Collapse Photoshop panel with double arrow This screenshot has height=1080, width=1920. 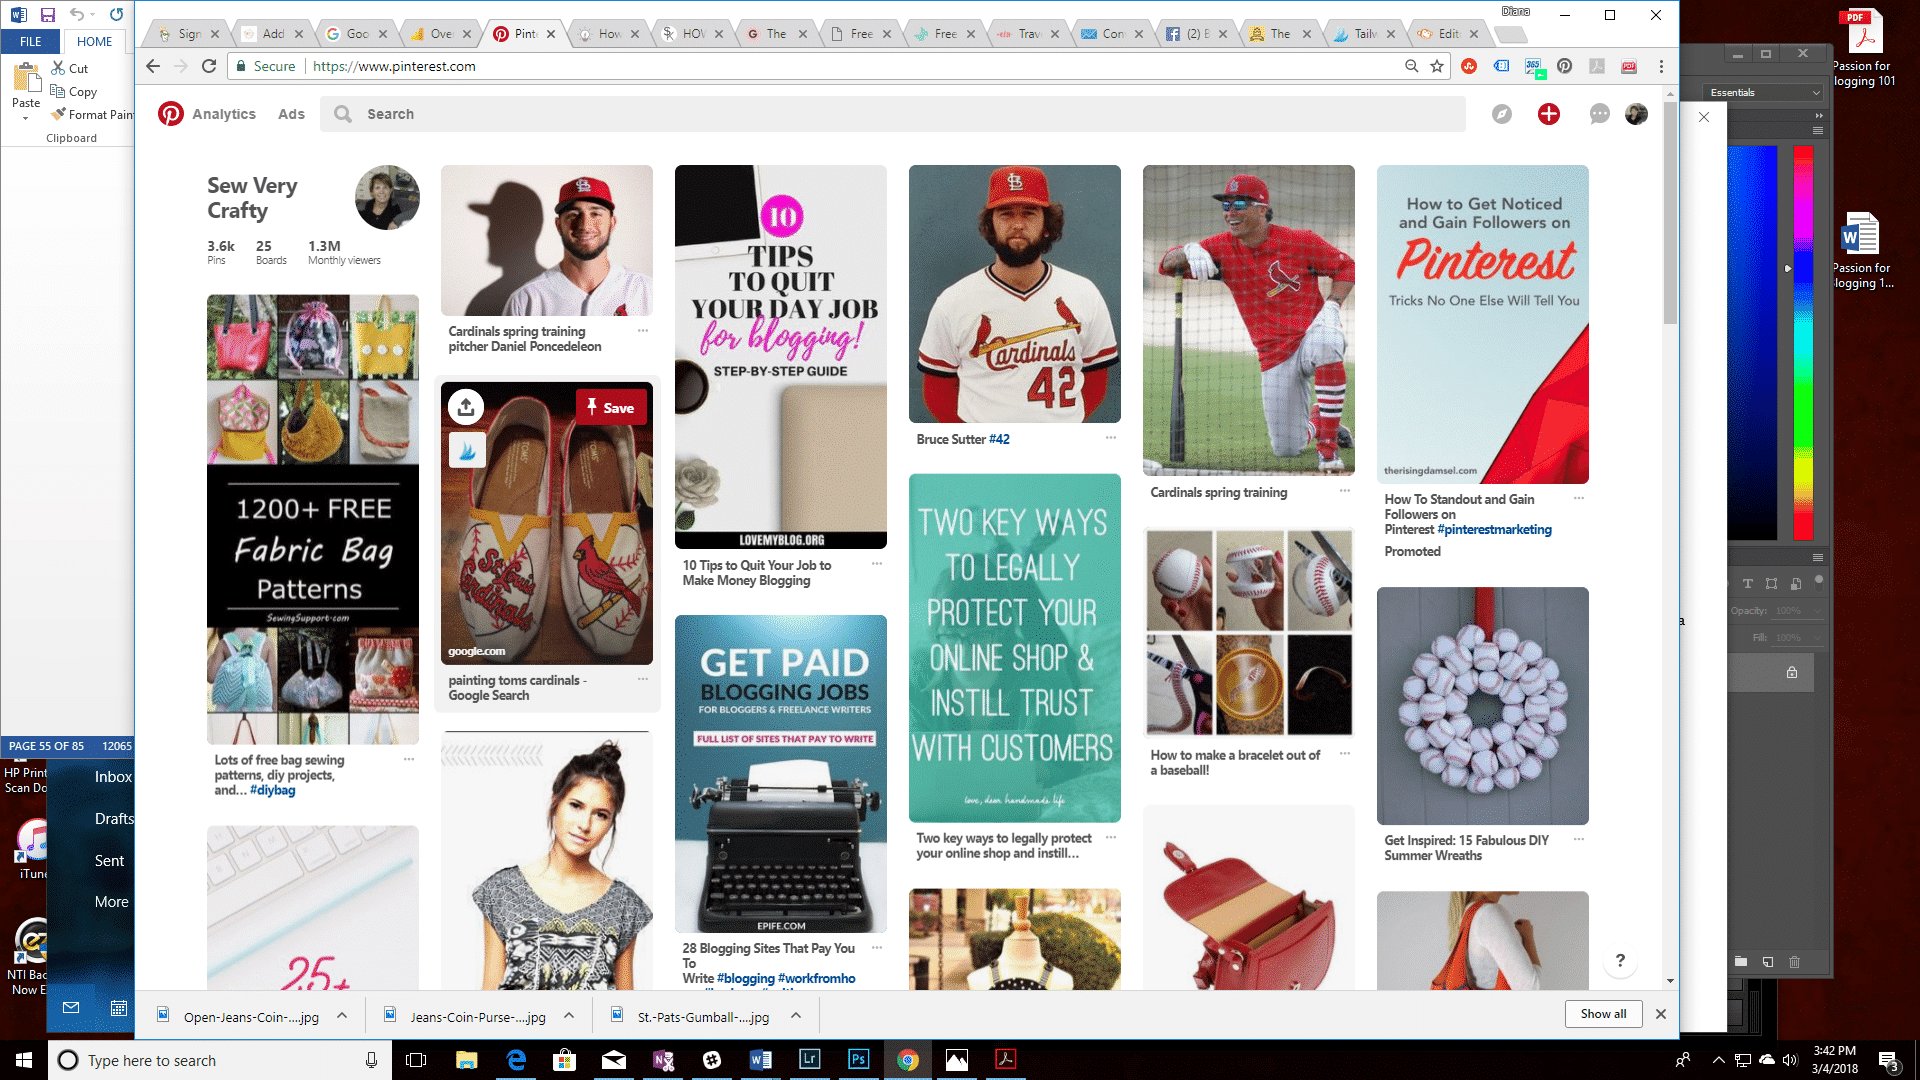pyautogui.click(x=1819, y=115)
